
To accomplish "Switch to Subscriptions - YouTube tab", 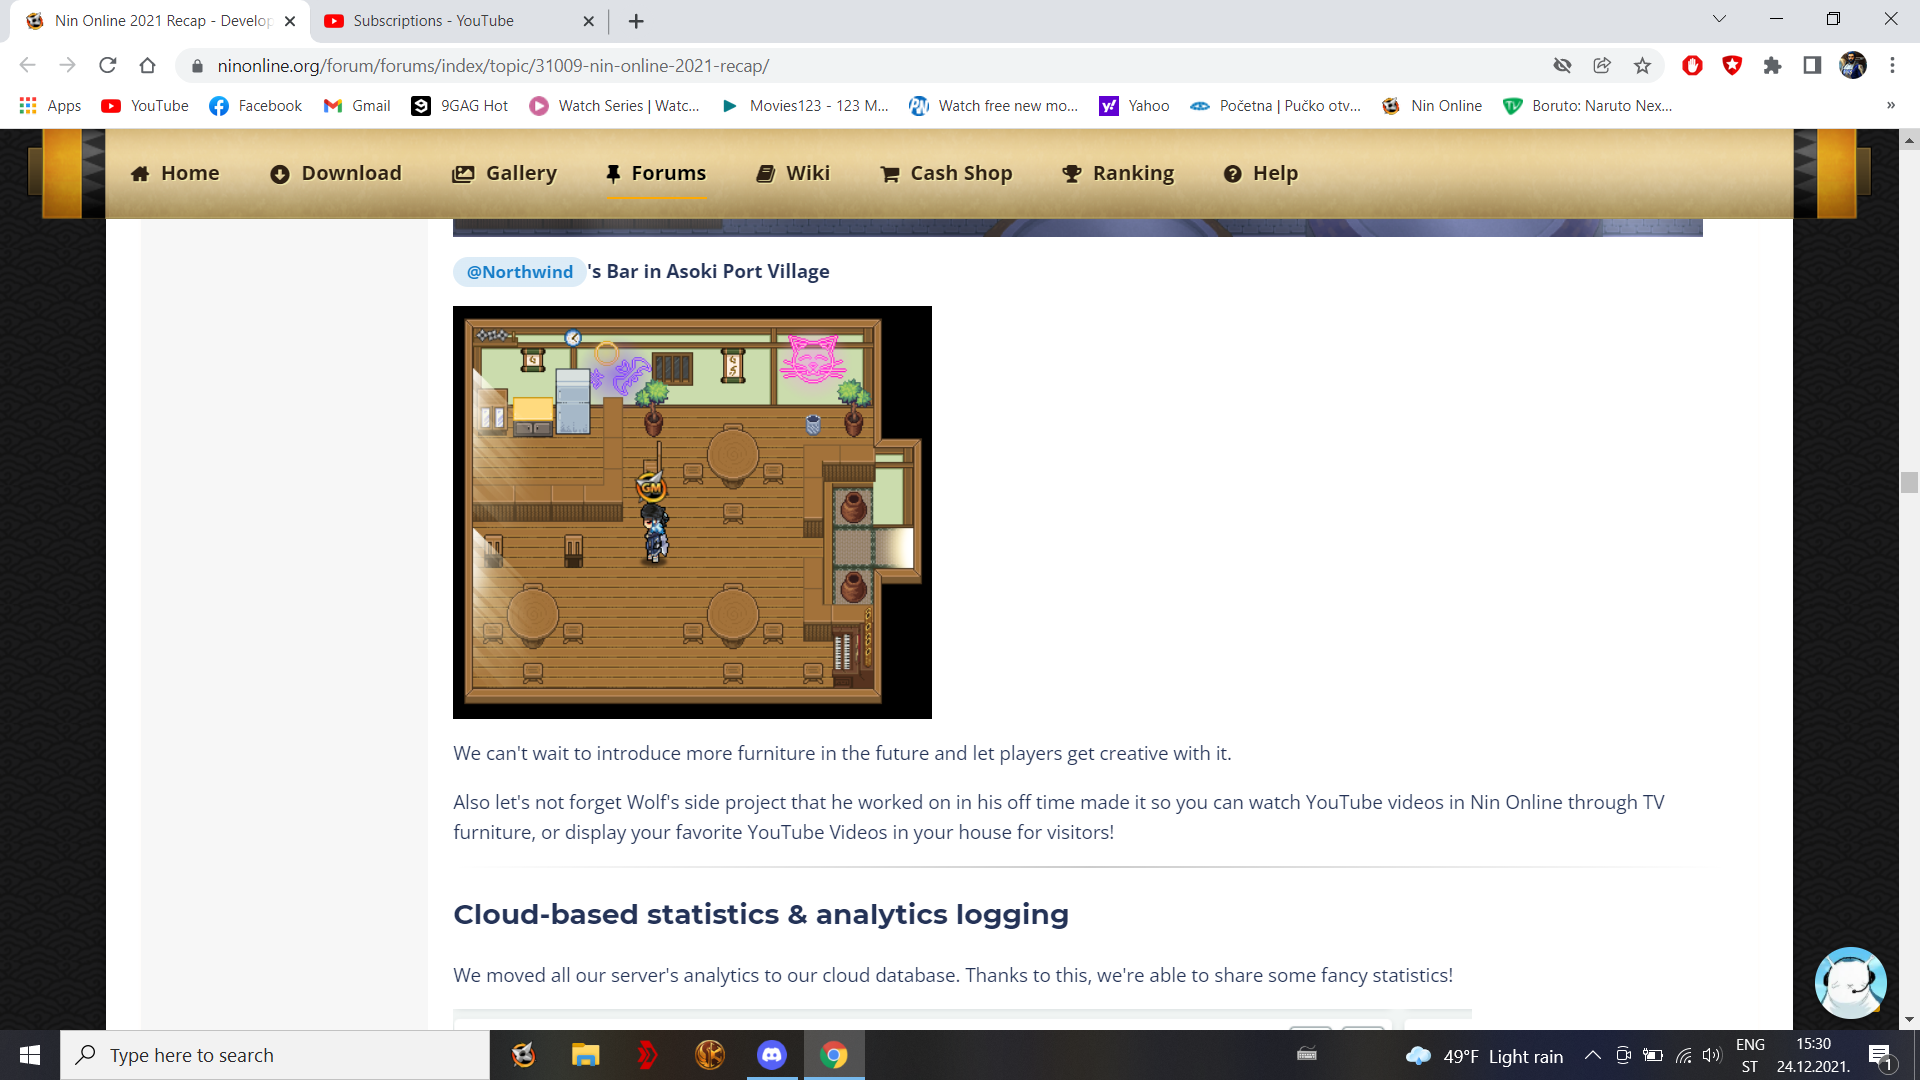I will pos(433,21).
